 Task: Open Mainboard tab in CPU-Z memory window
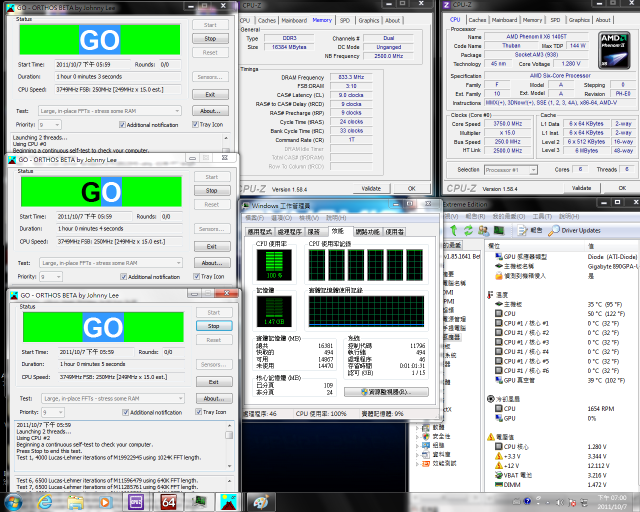[x=294, y=20]
